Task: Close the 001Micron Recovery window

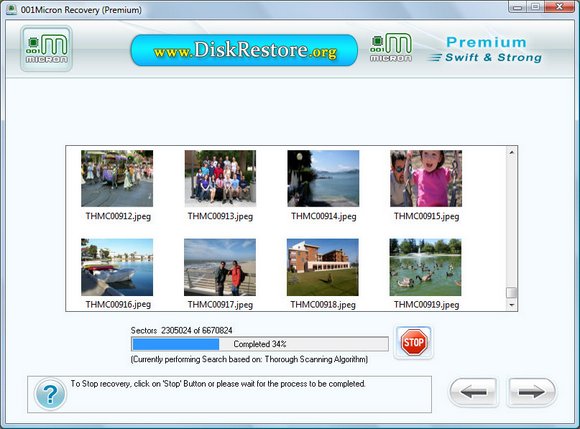Action: [560, 7]
